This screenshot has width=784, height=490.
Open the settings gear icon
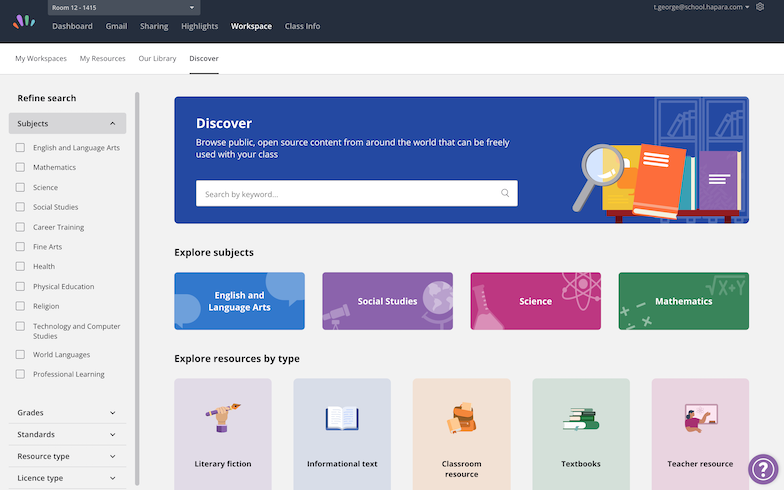point(760,7)
